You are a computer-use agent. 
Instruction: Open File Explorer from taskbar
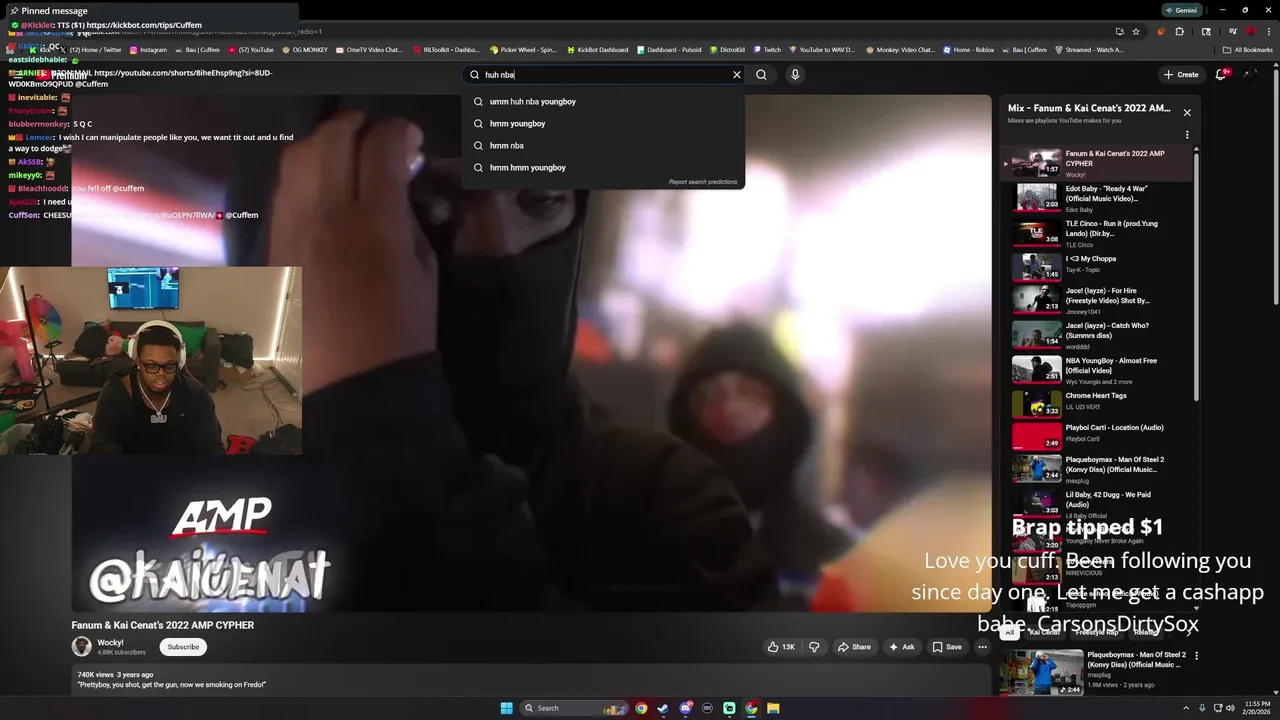(773, 708)
